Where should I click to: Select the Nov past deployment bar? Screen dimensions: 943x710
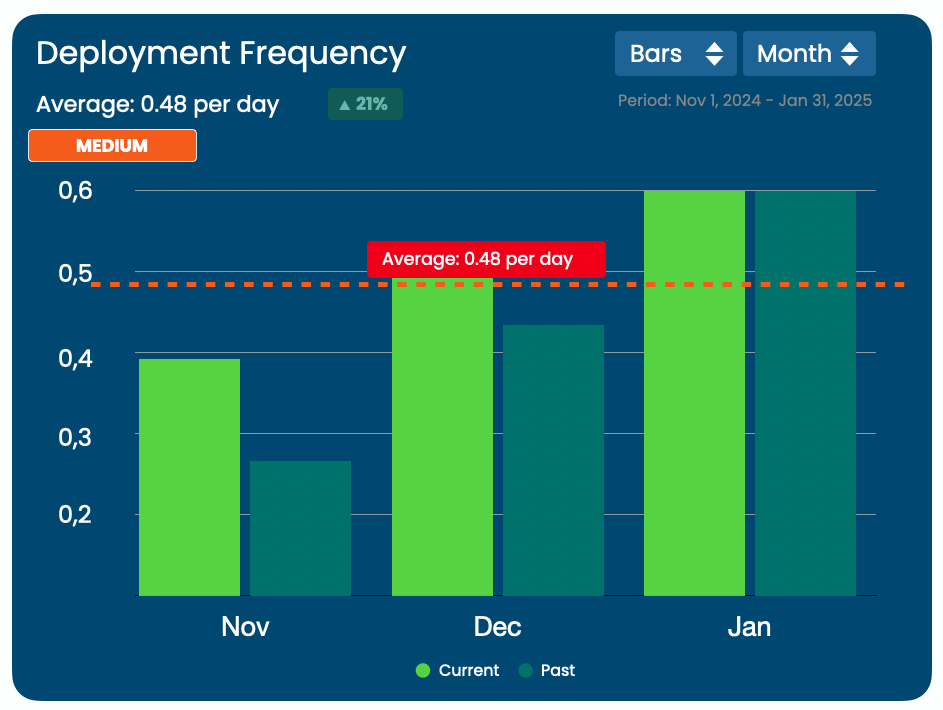tap(300, 528)
